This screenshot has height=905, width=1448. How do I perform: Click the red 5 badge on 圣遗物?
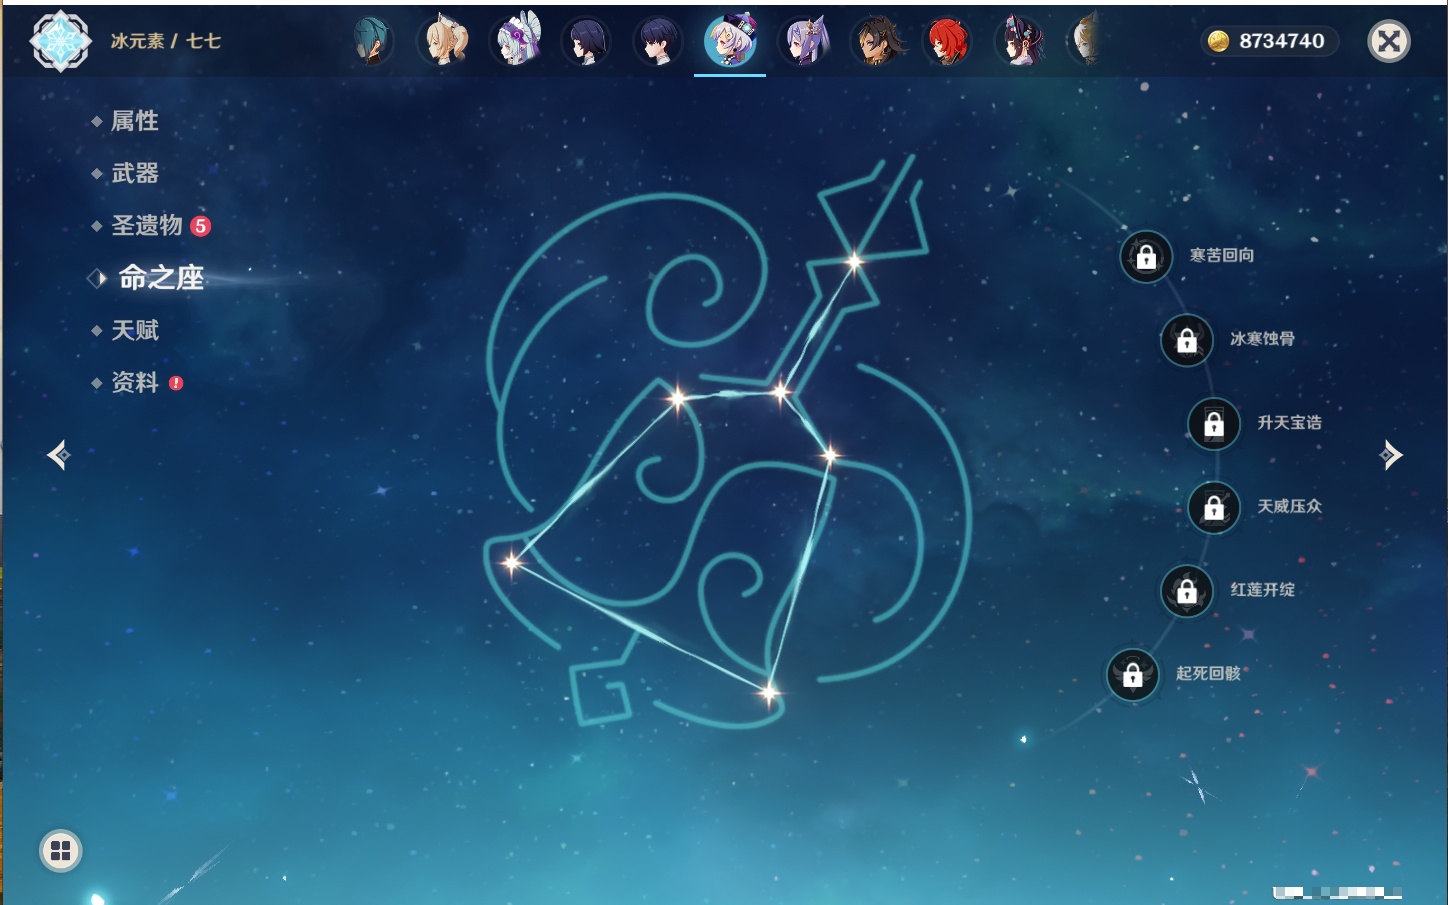pyautogui.click(x=201, y=226)
